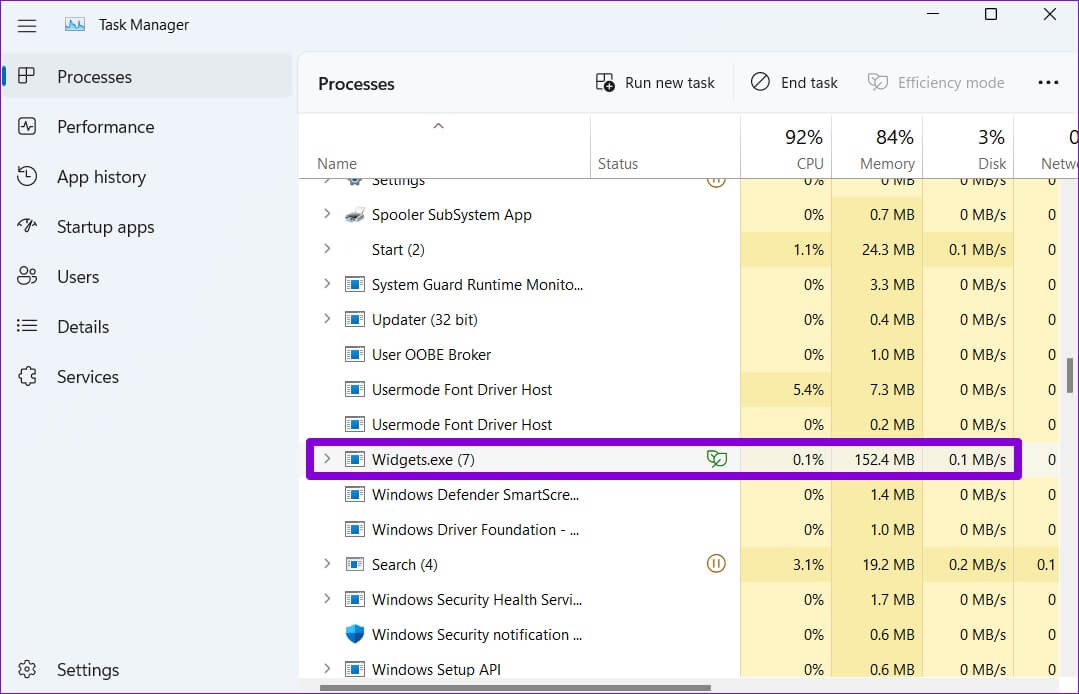Click the 152.4 MB memory value
The width and height of the screenshot is (1079, 694).
[x=884, y=459]
